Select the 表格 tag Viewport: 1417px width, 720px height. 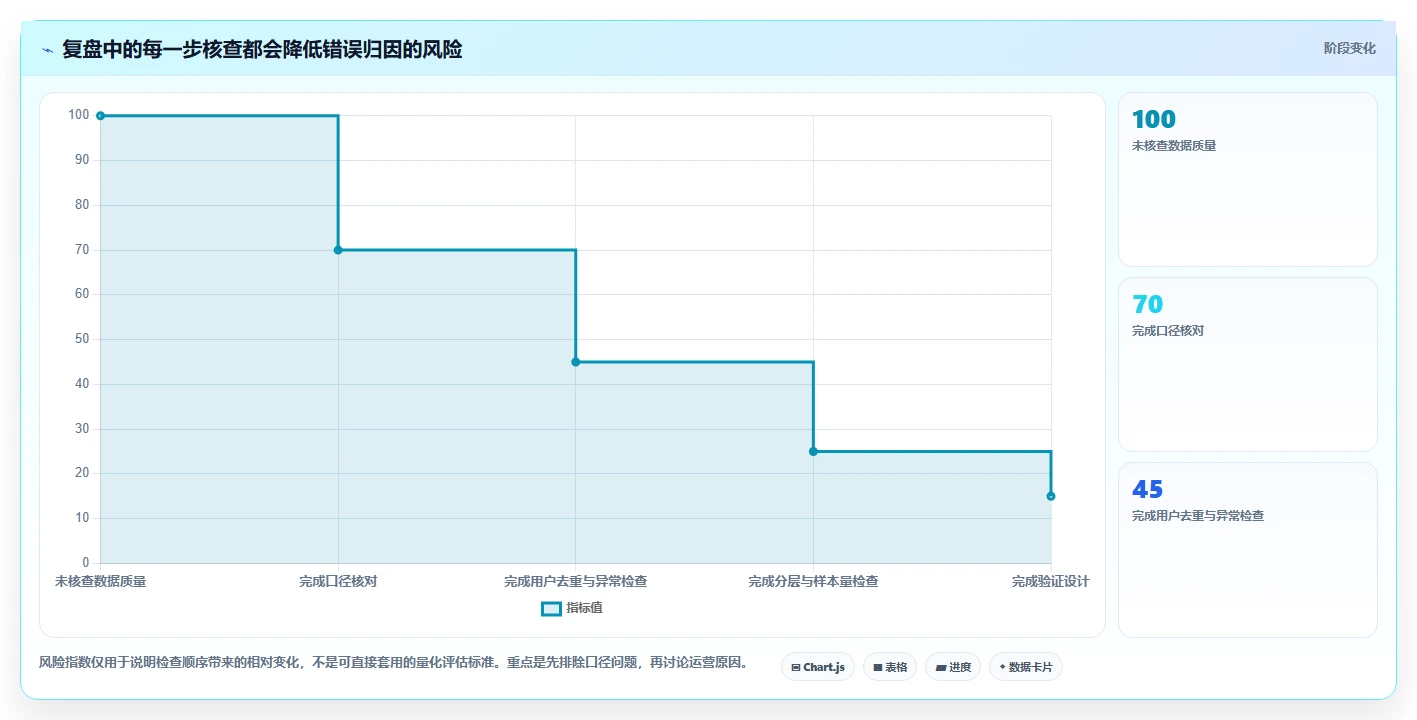click(890, 667)
